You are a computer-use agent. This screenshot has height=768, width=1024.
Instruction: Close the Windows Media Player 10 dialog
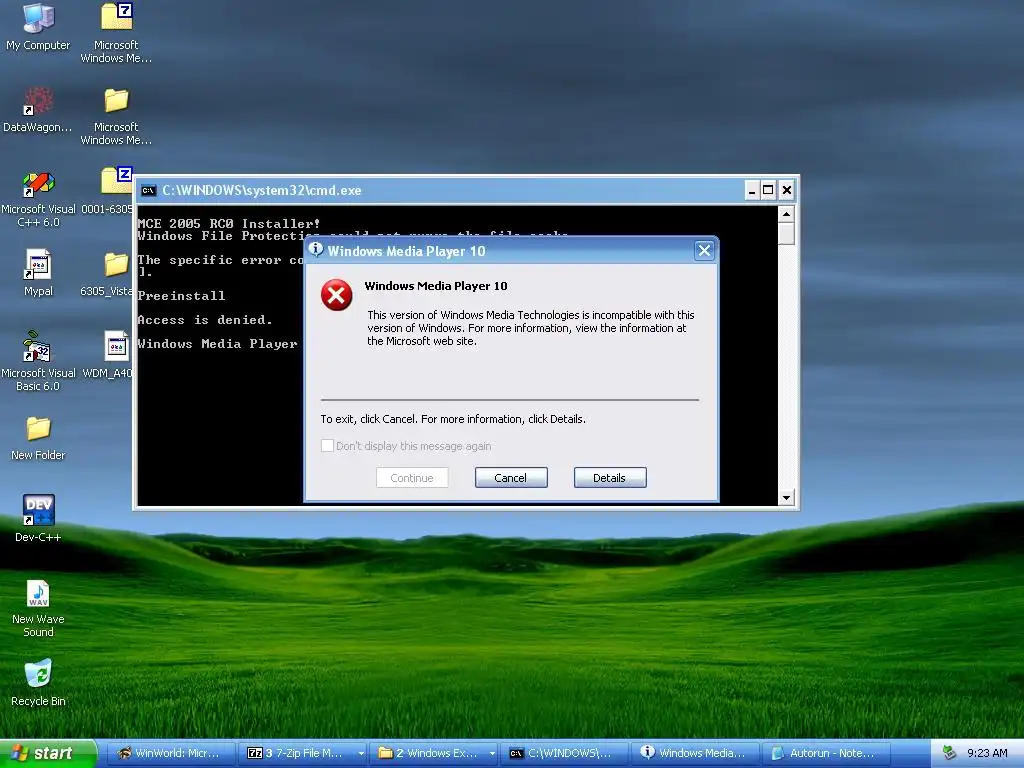point(704,251)
